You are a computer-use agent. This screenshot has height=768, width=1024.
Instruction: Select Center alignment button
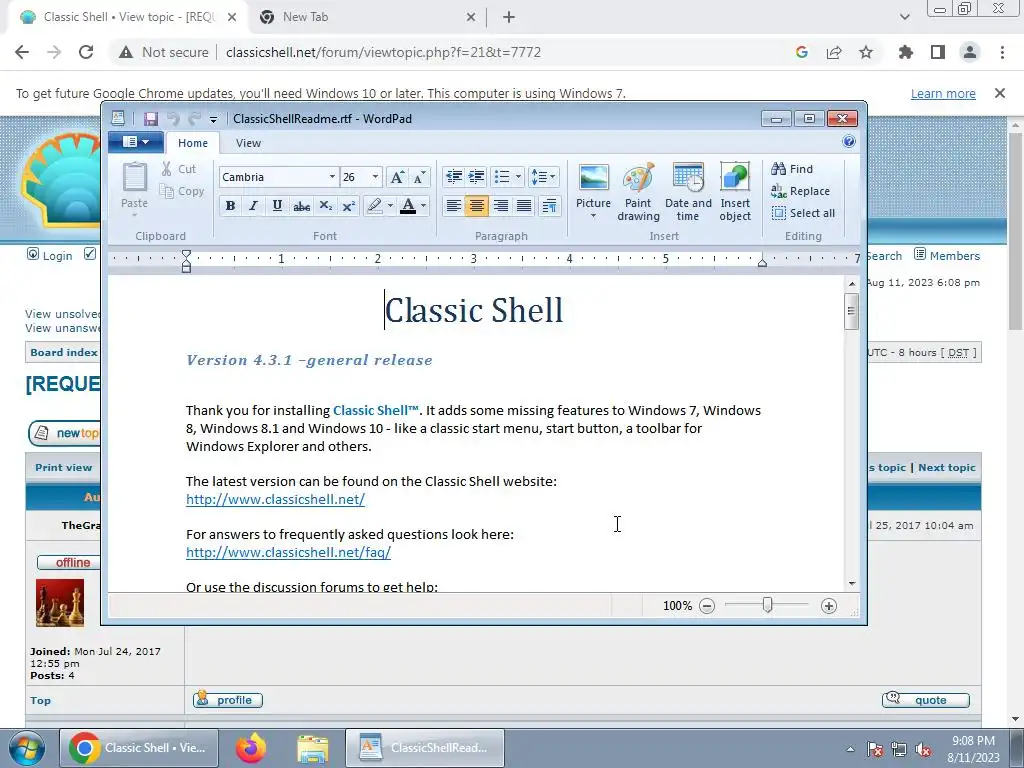[x=477, y=206]
